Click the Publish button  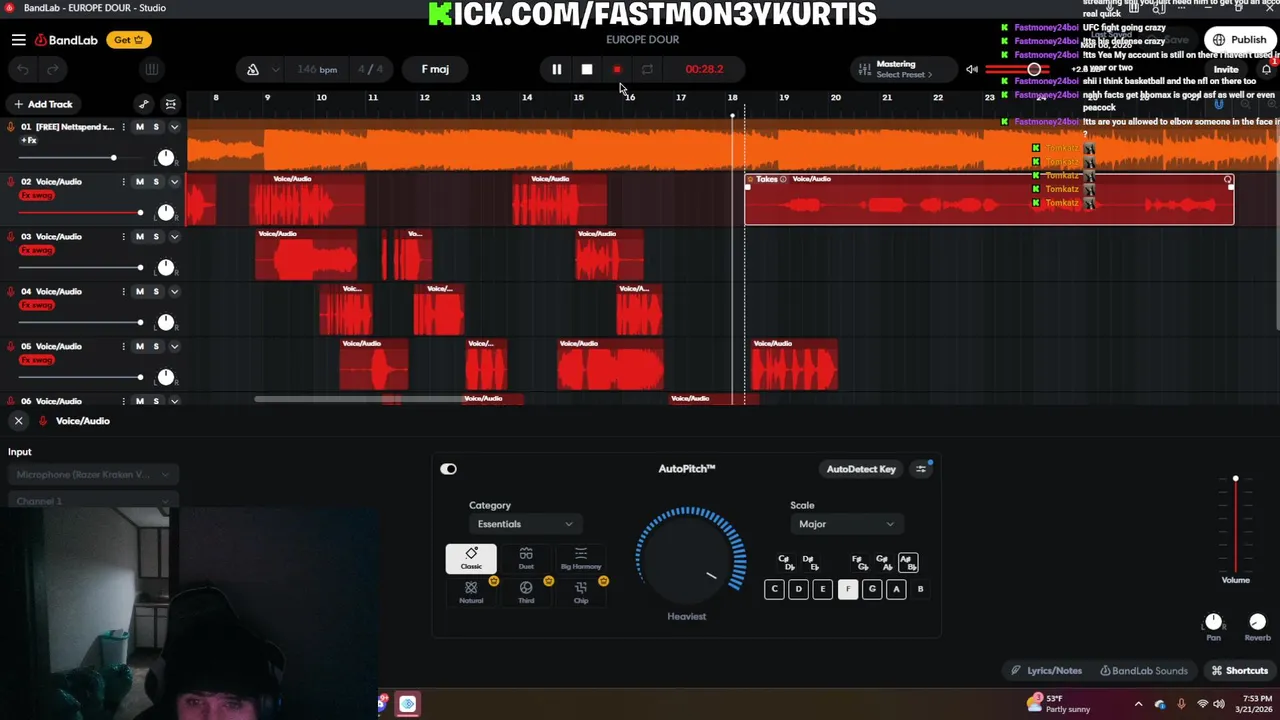coord(1240,40)
